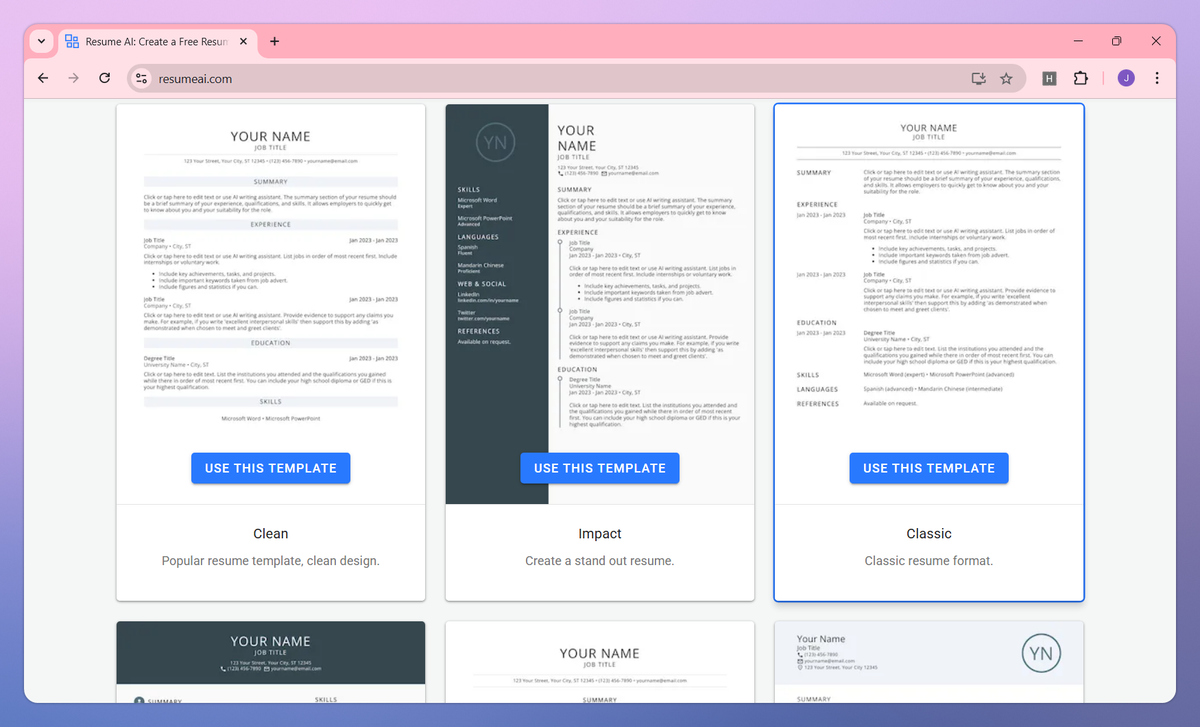Click the Clean template title
This screenshot has height=727, width=1200.
[271, 534]
